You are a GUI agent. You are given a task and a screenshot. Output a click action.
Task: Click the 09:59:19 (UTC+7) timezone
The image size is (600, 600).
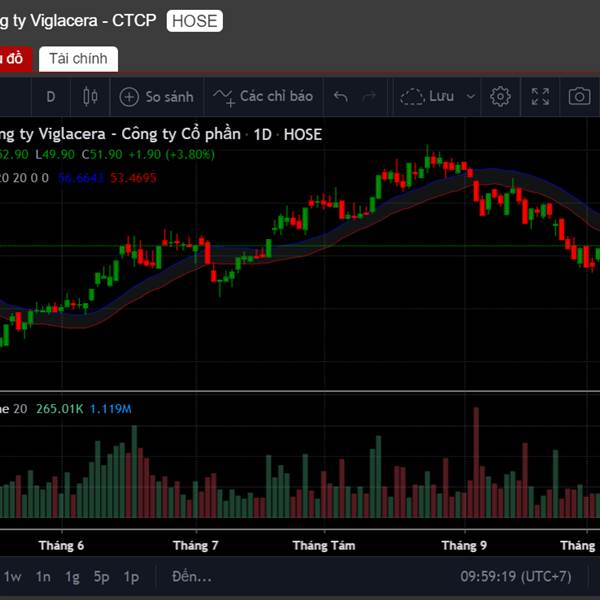coord(515,576)
